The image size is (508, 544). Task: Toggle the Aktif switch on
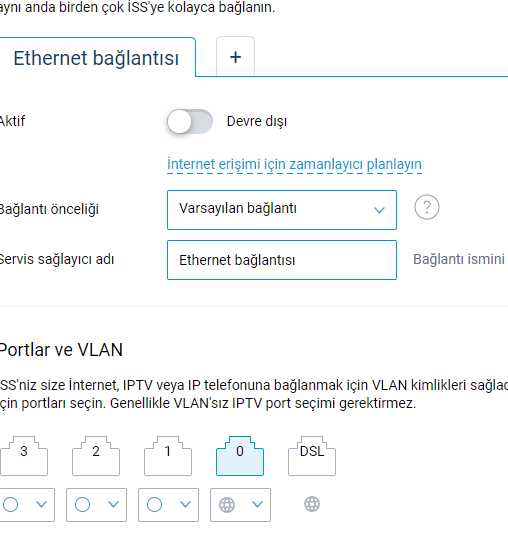(x=190, y=121)
